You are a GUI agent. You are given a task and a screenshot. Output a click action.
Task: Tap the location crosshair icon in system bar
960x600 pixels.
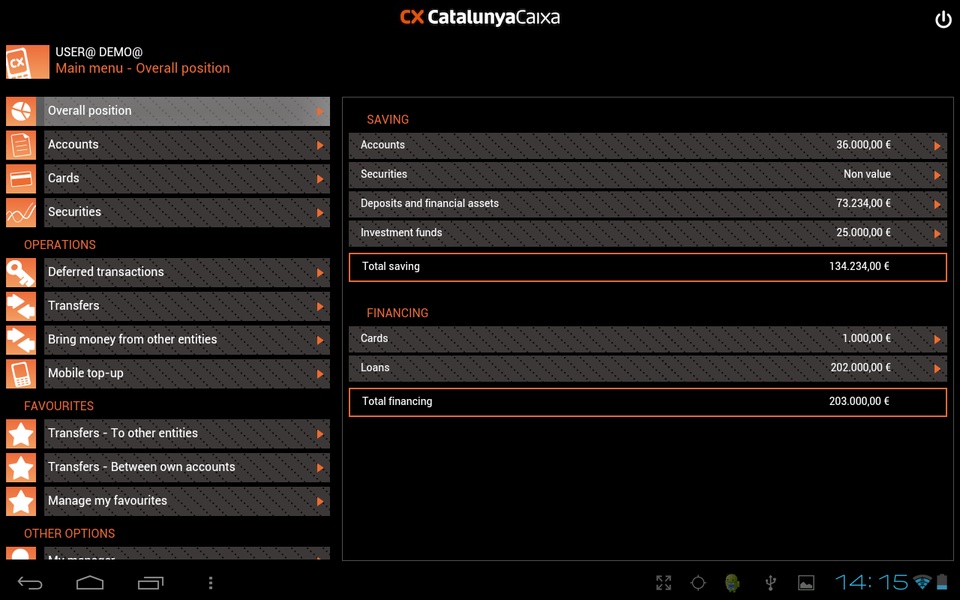698,583
